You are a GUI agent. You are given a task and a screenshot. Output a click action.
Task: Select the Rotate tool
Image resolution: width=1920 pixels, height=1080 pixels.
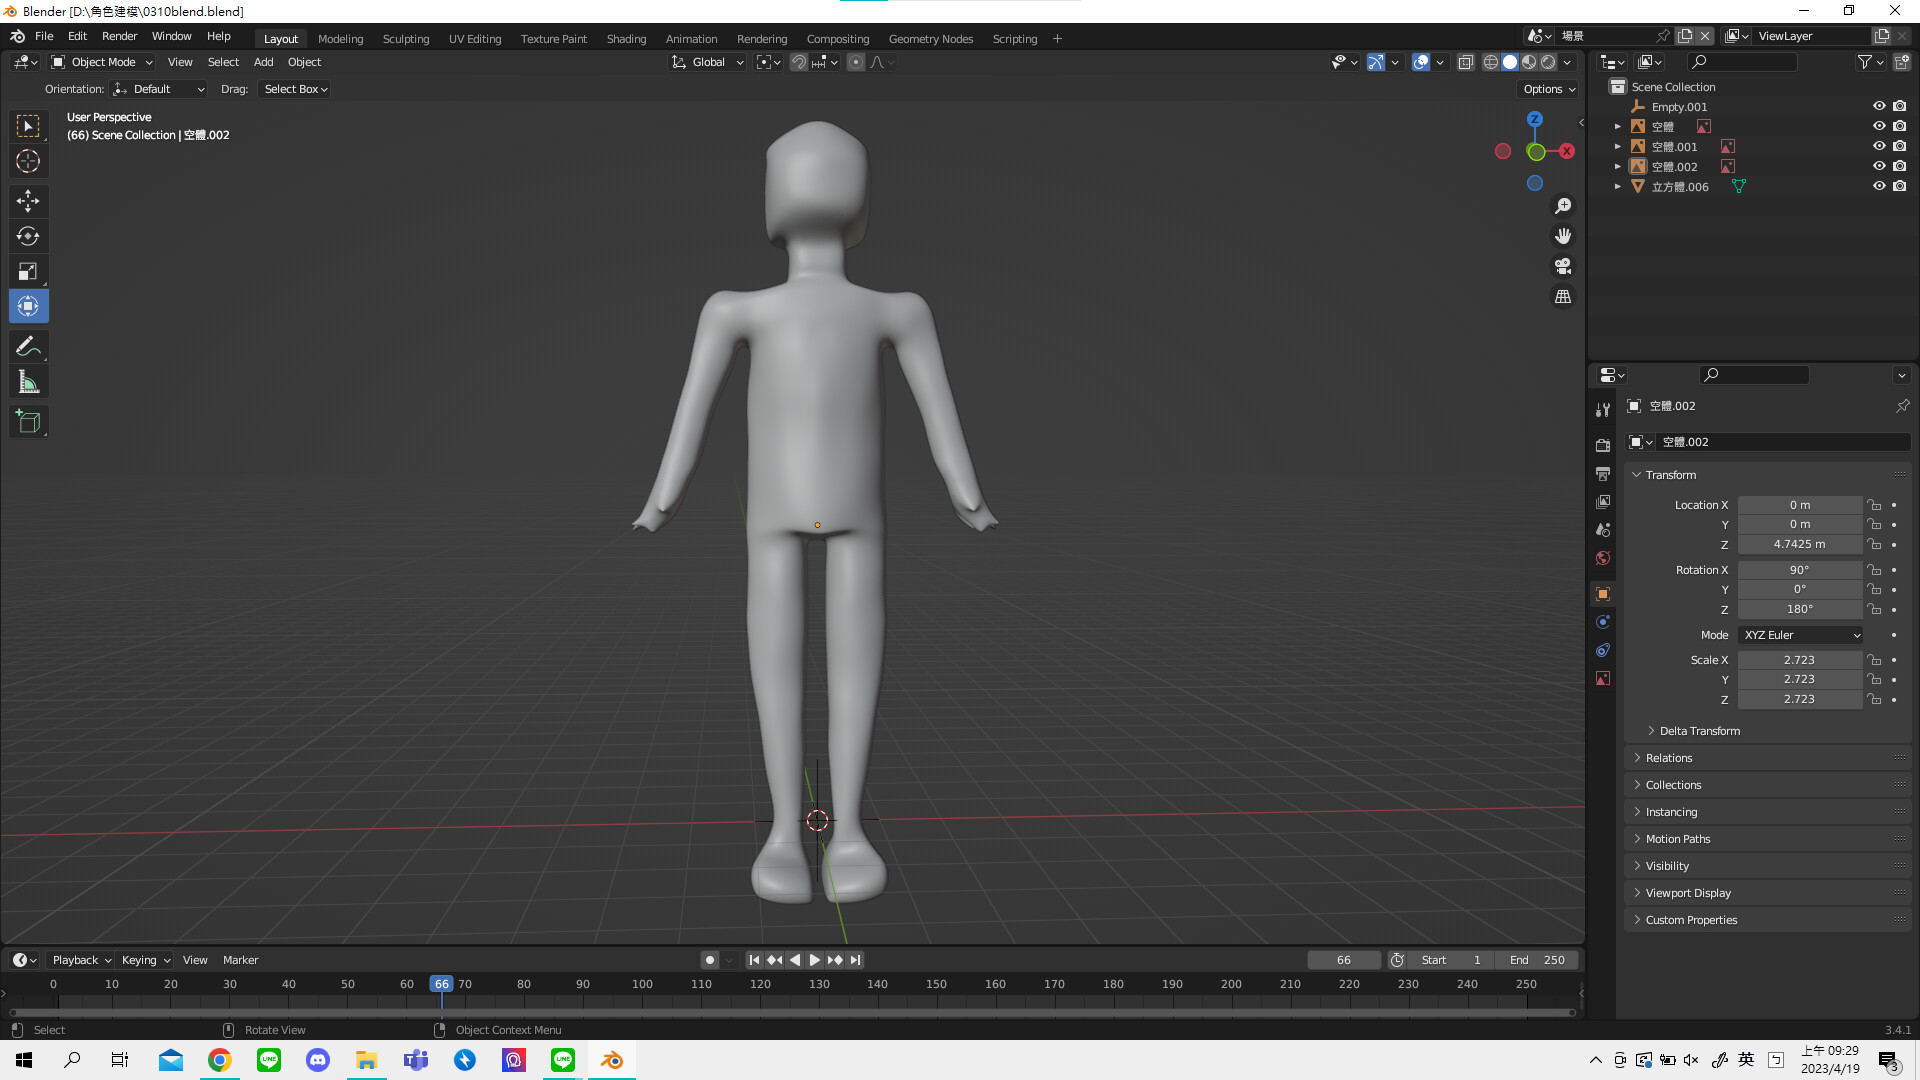tap(28, 236)
